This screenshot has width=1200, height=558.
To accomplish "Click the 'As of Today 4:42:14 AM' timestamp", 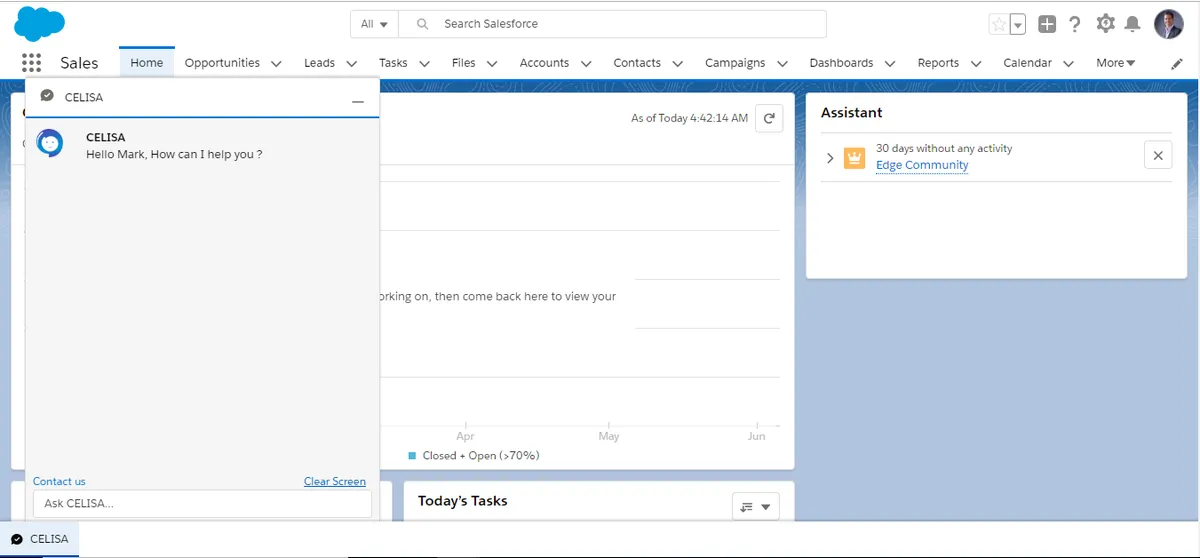I will pyautogui.click(x=689, y=118).
